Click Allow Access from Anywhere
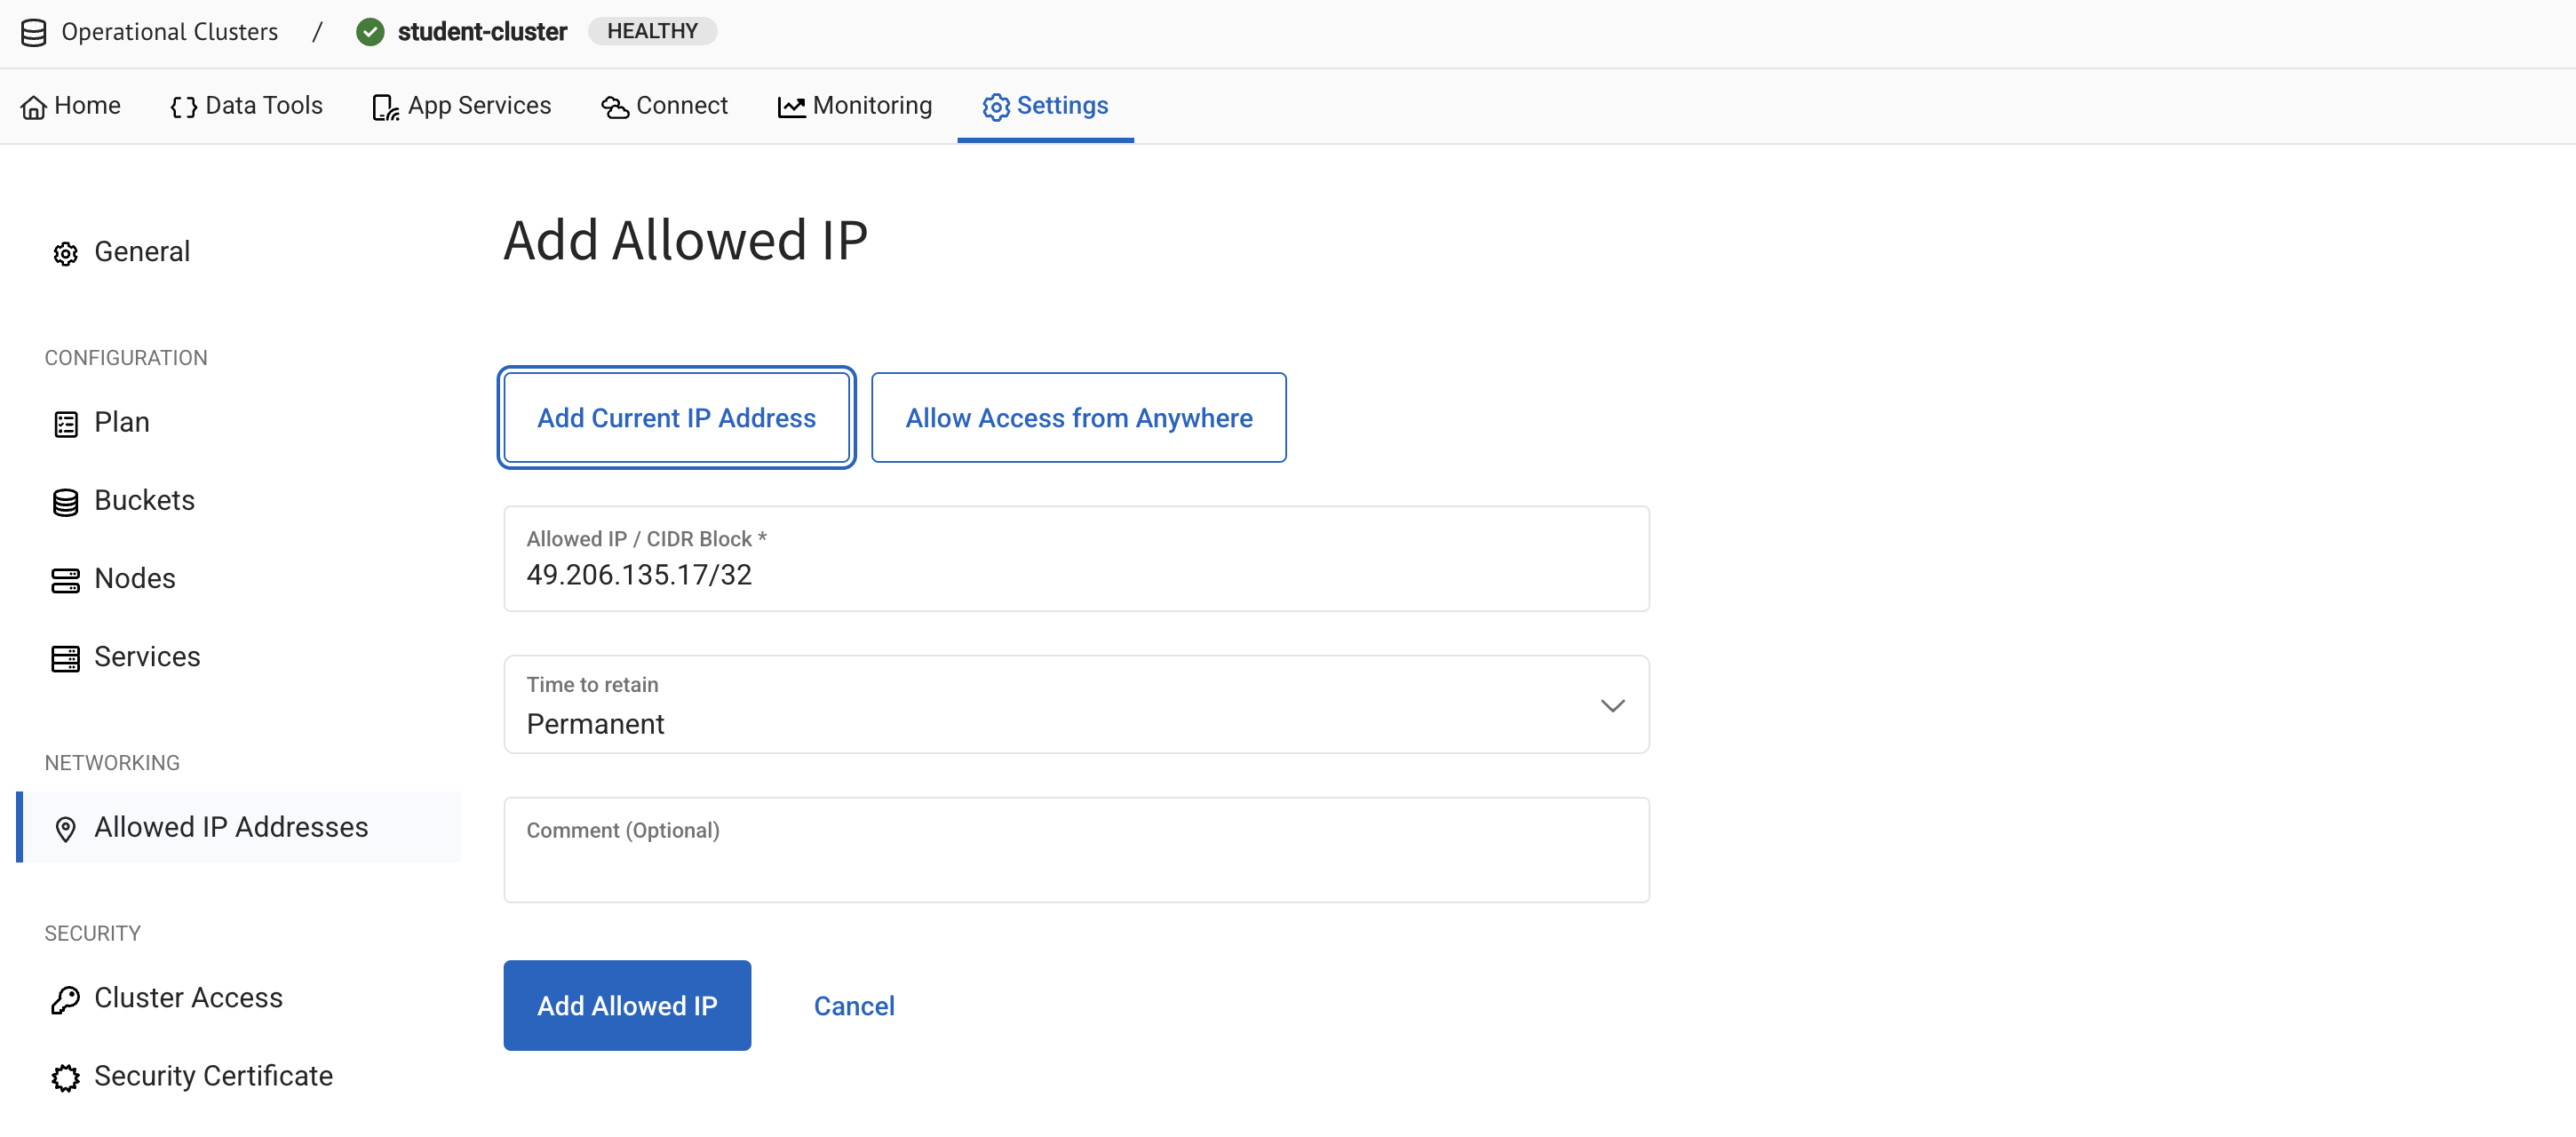2576x1137 pixels. click(x=1078, y=418)
